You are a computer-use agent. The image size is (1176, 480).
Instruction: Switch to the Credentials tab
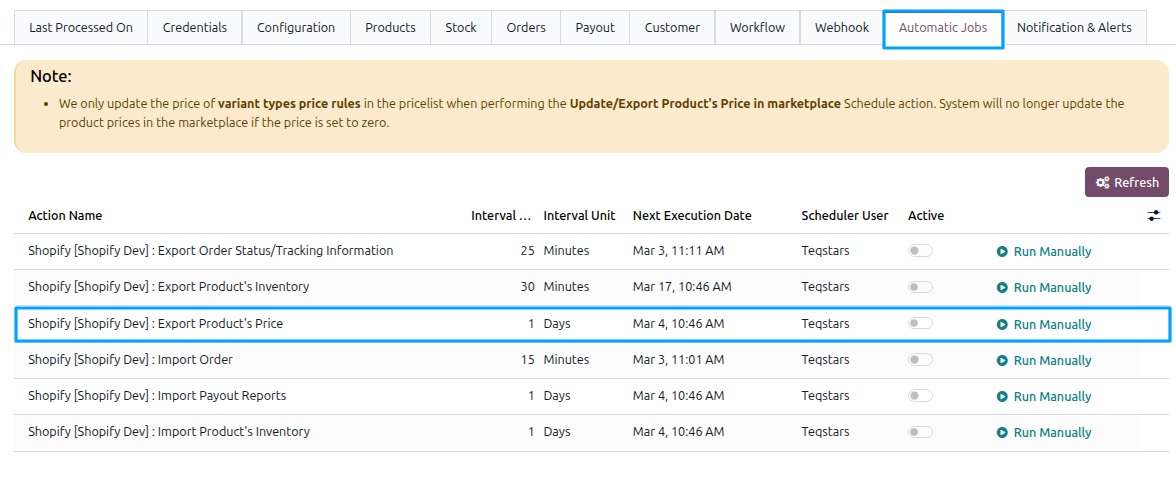click(195, 28)
